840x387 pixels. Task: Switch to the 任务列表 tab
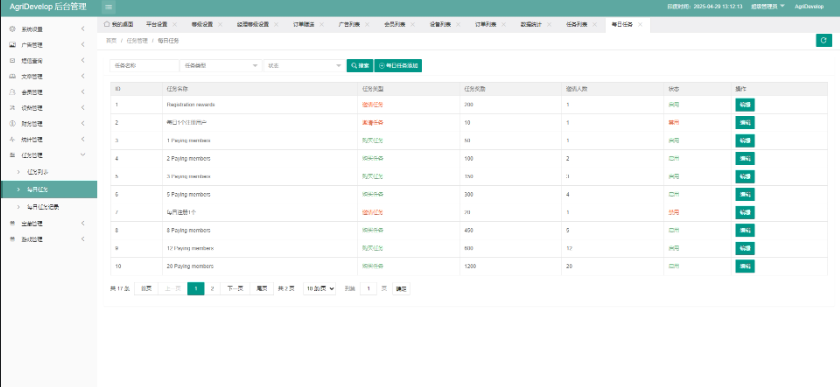[576, 25]
